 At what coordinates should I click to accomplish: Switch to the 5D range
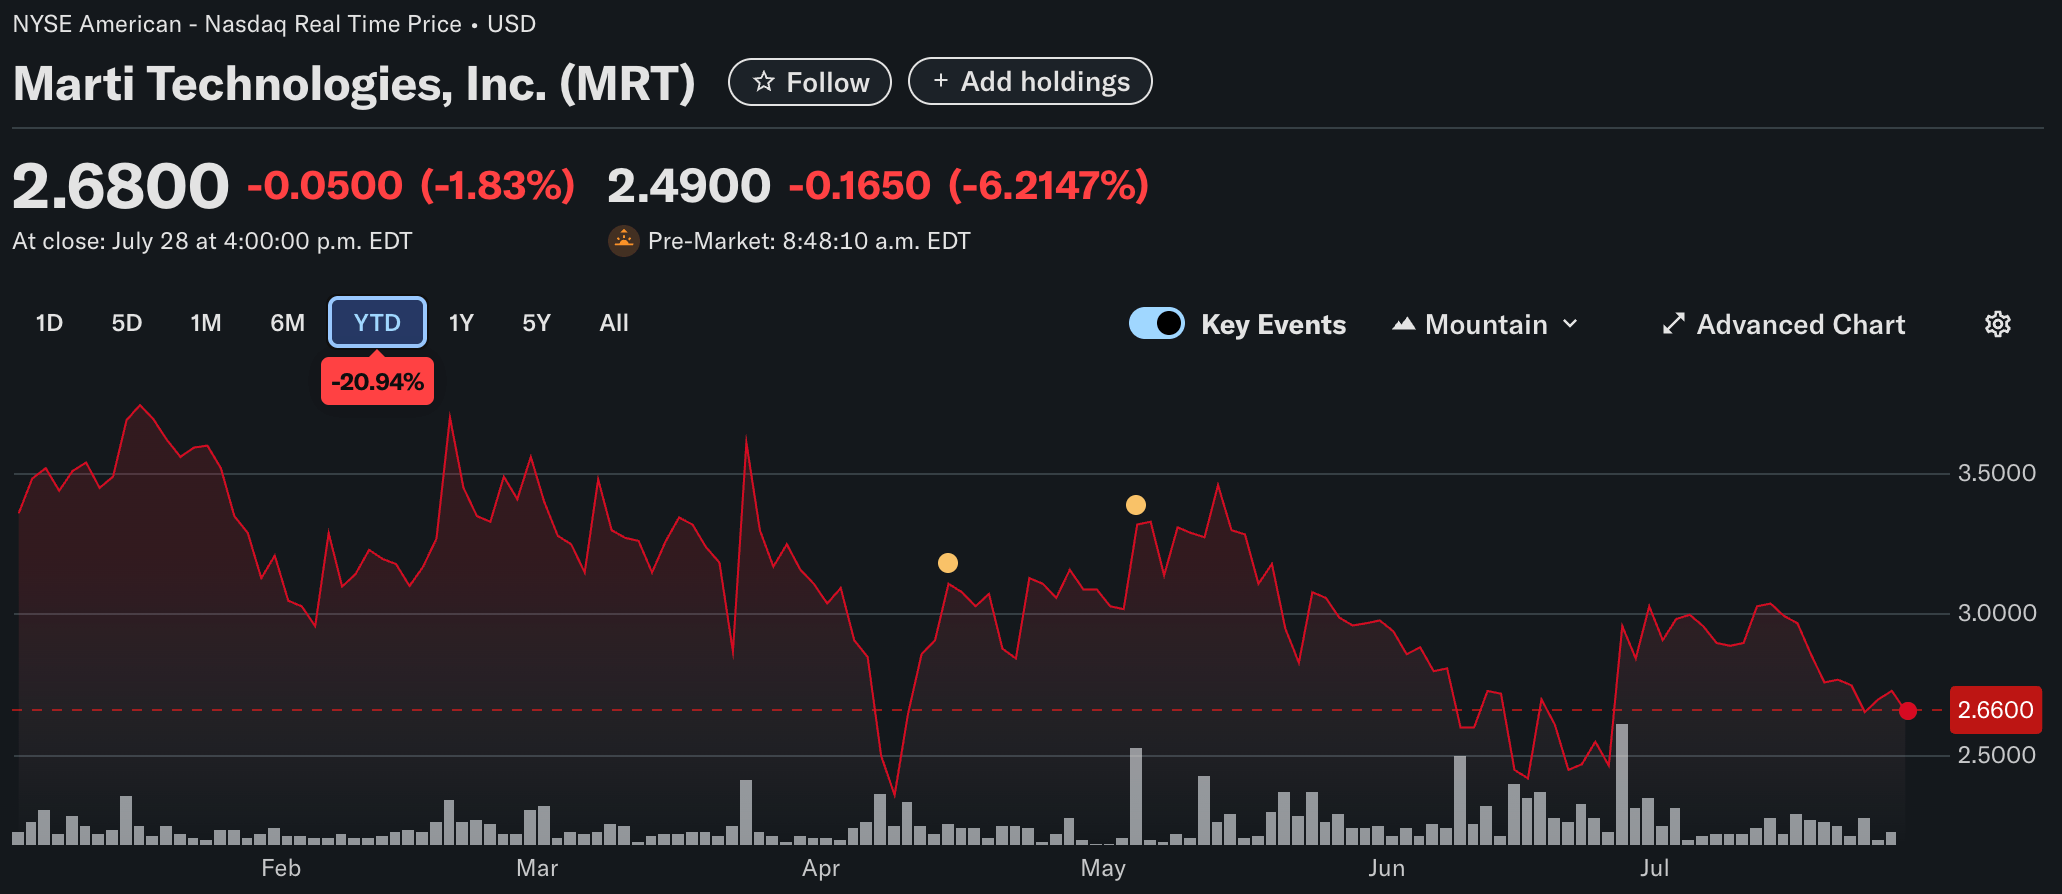point(127,323)
